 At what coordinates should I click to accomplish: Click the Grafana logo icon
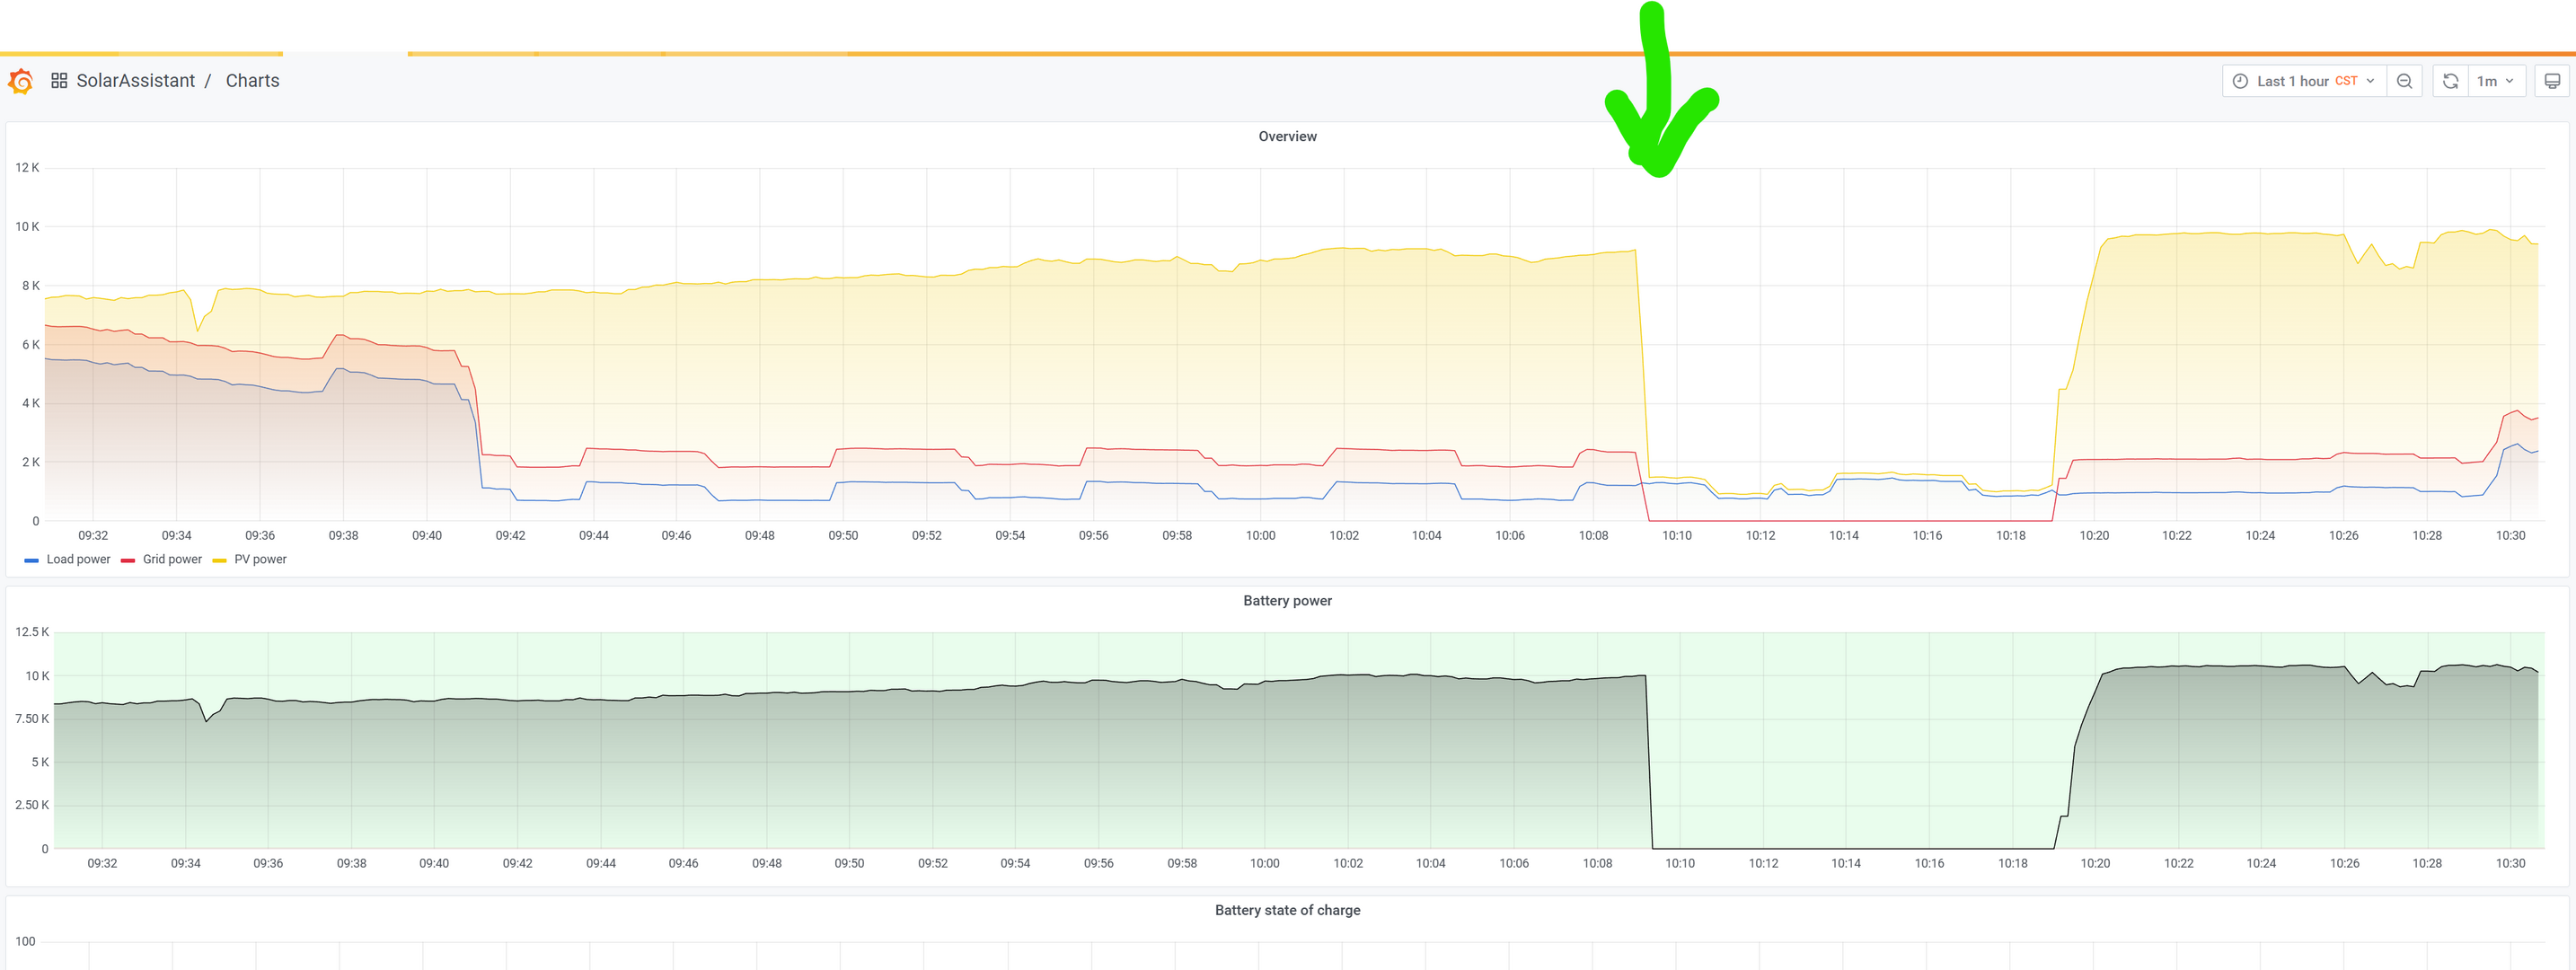coord(21,81)
